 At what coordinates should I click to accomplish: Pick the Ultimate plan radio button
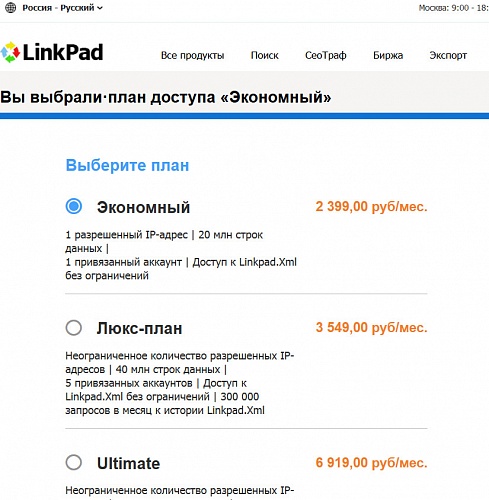pyautogui.click(x=74, y=462)
